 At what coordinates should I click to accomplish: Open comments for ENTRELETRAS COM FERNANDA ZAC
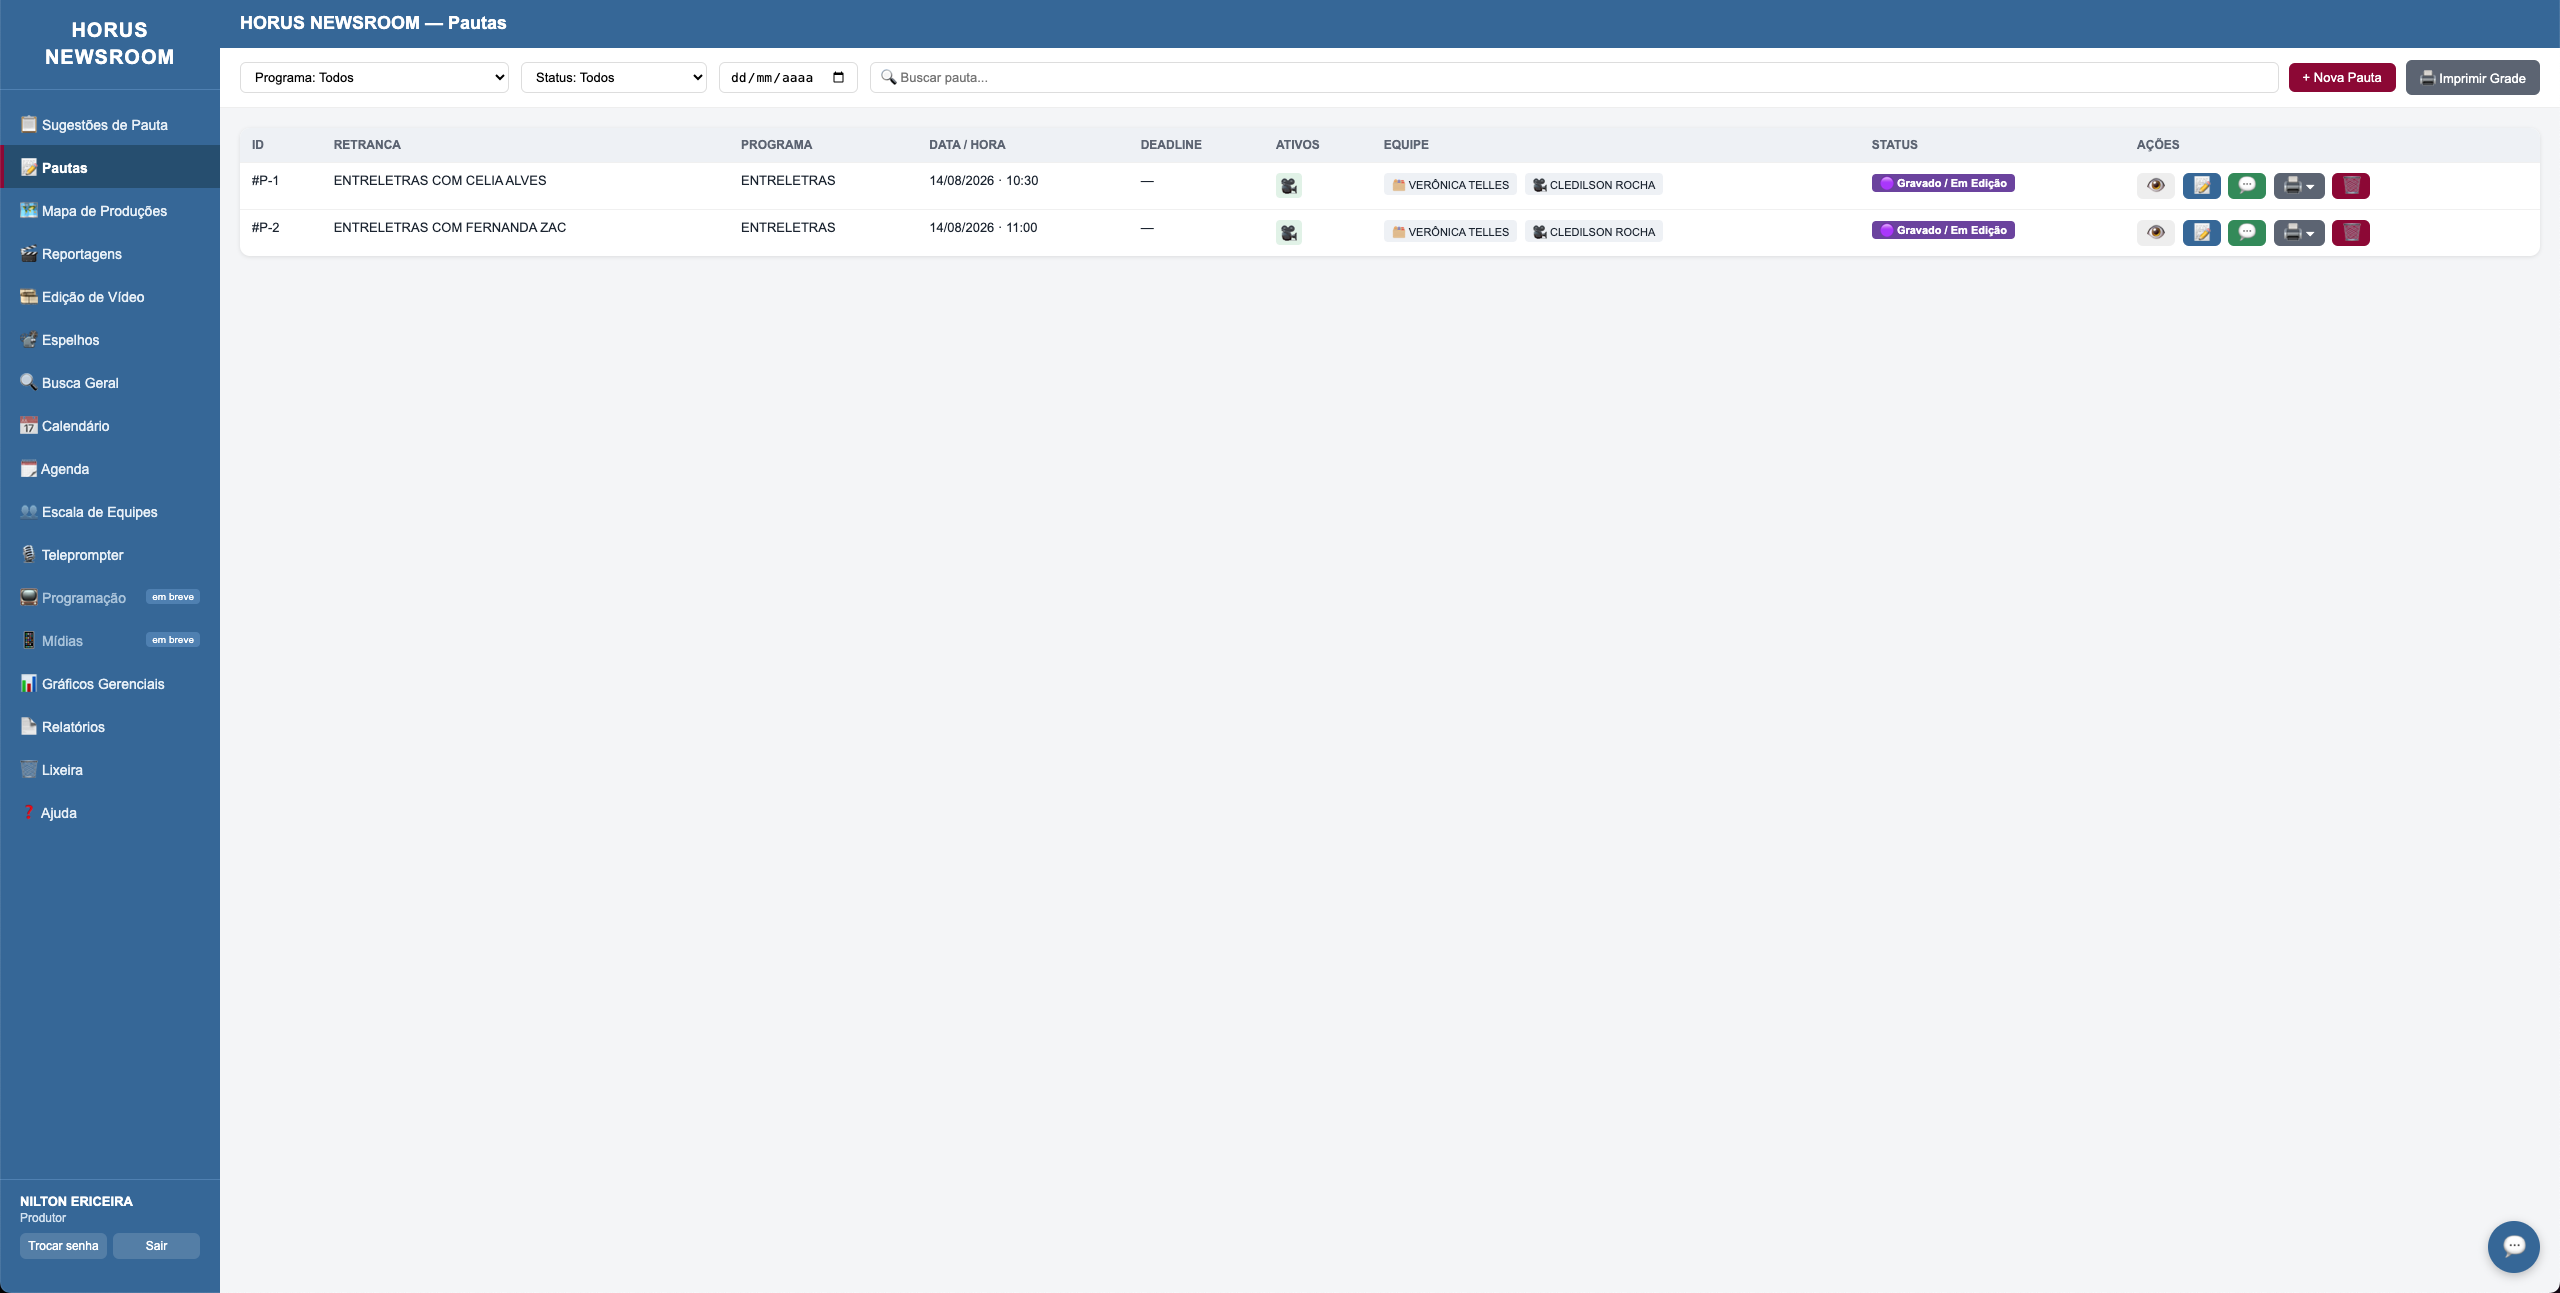click(x=2246, y=232)
